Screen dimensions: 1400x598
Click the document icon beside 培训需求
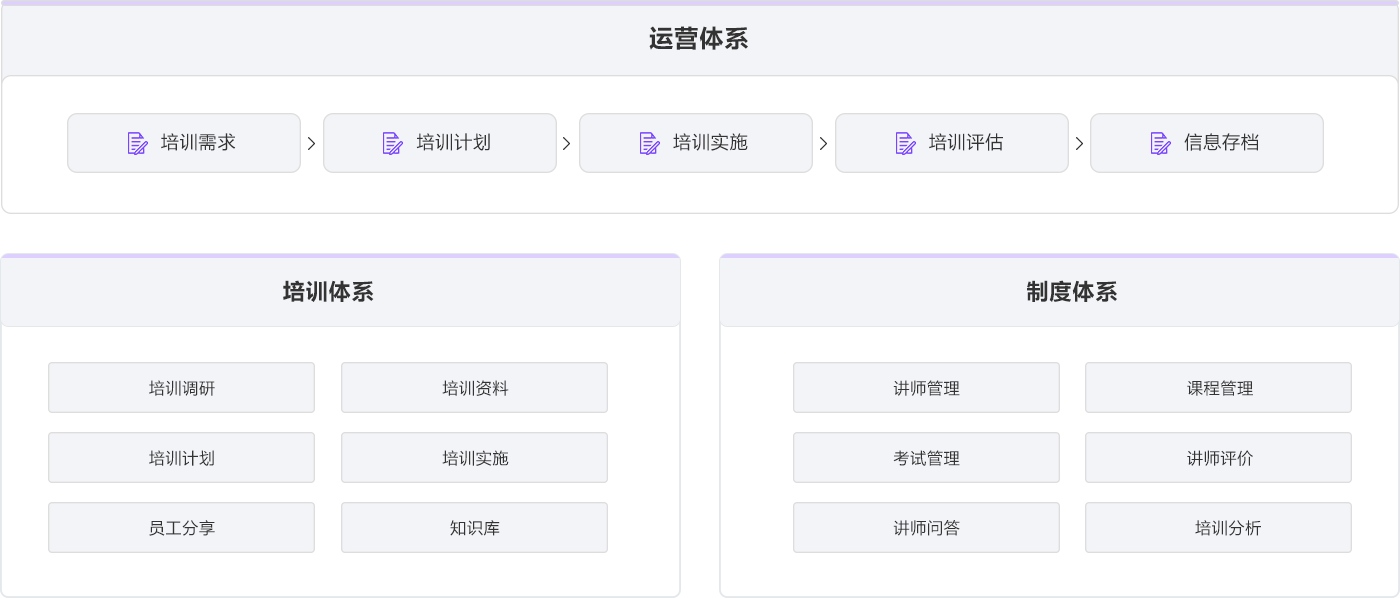tap(138, 143)
